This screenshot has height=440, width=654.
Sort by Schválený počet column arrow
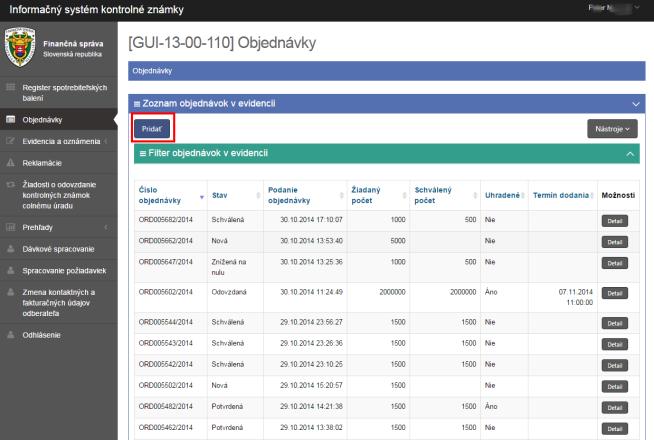point(475,195)
